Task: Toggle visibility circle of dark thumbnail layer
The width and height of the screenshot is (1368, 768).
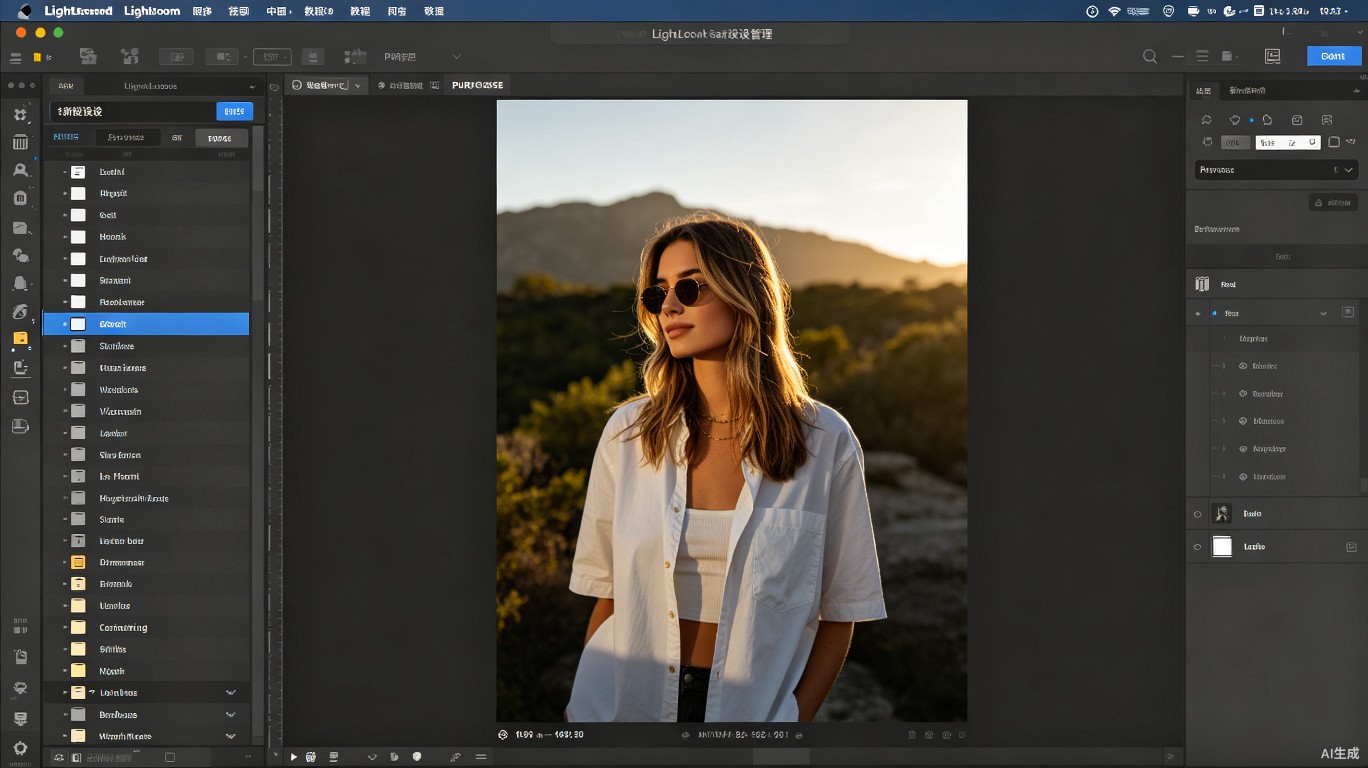Action: click(1198, 514)
